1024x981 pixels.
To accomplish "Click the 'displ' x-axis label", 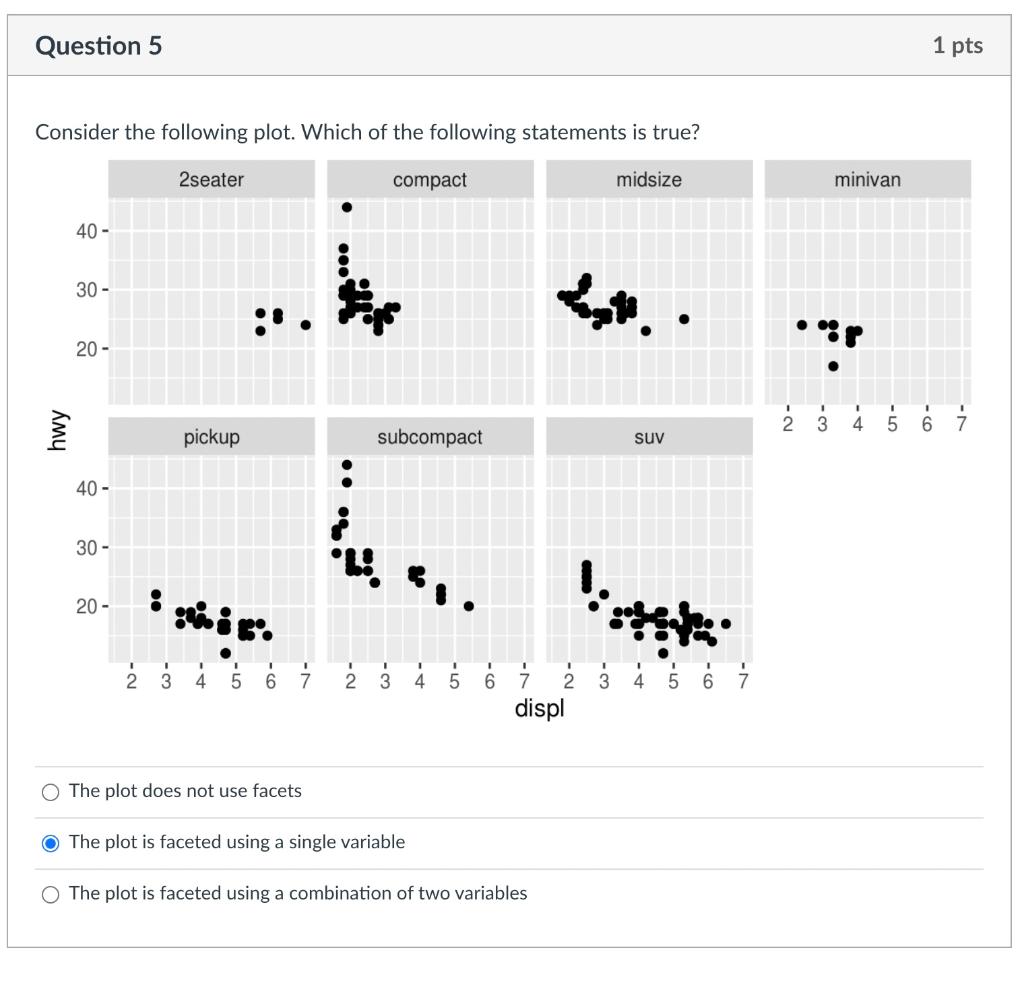I will tap(539, 707).
